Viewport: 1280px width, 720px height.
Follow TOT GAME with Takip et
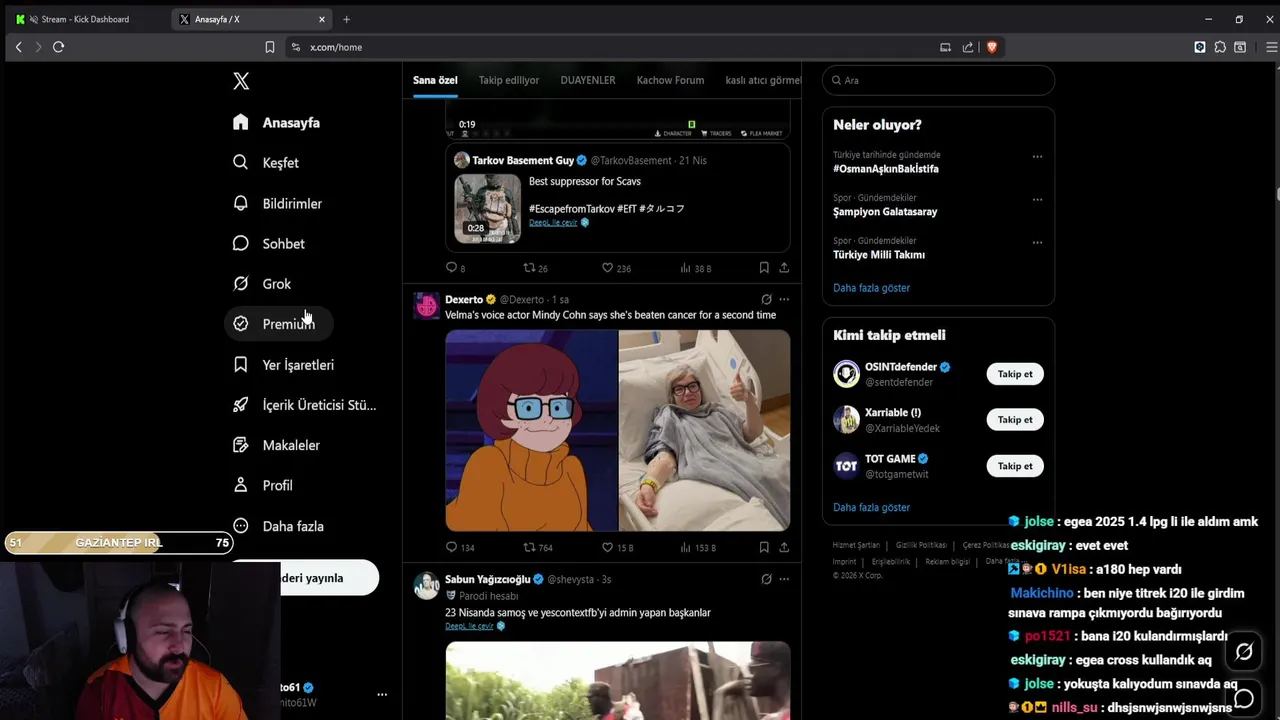tap(1015, 466)
